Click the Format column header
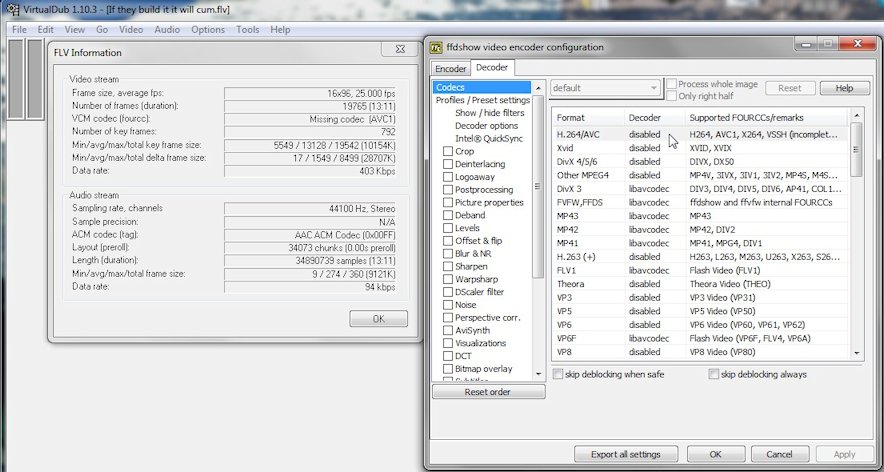884x472 pixels. (588, 117)
